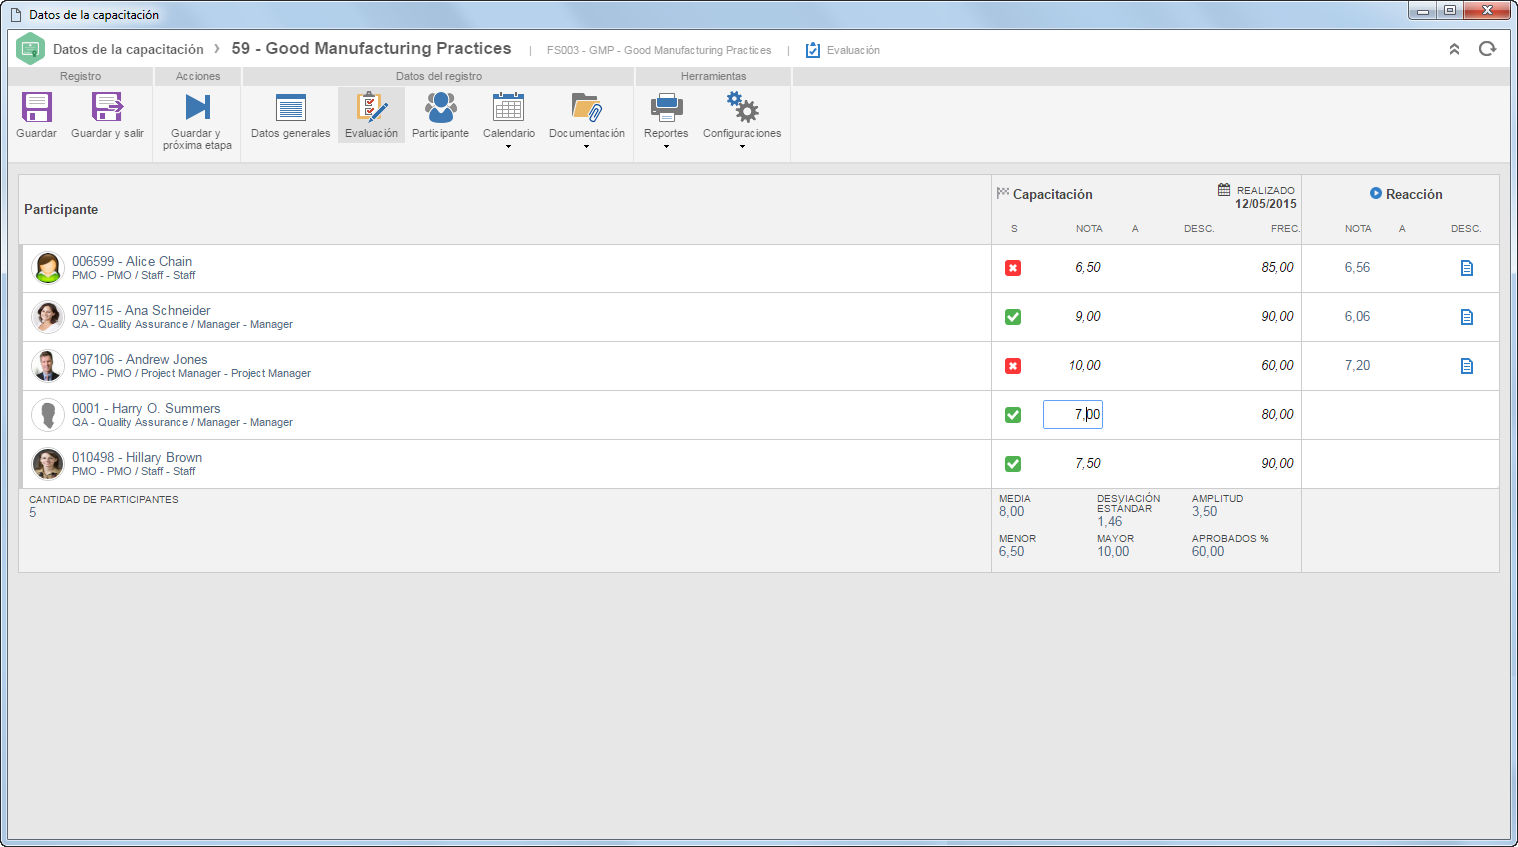This screenshot has width=1518, height=847.
Task: Click the Realizado calendar icon
Action: click(x=1224, y=189)
